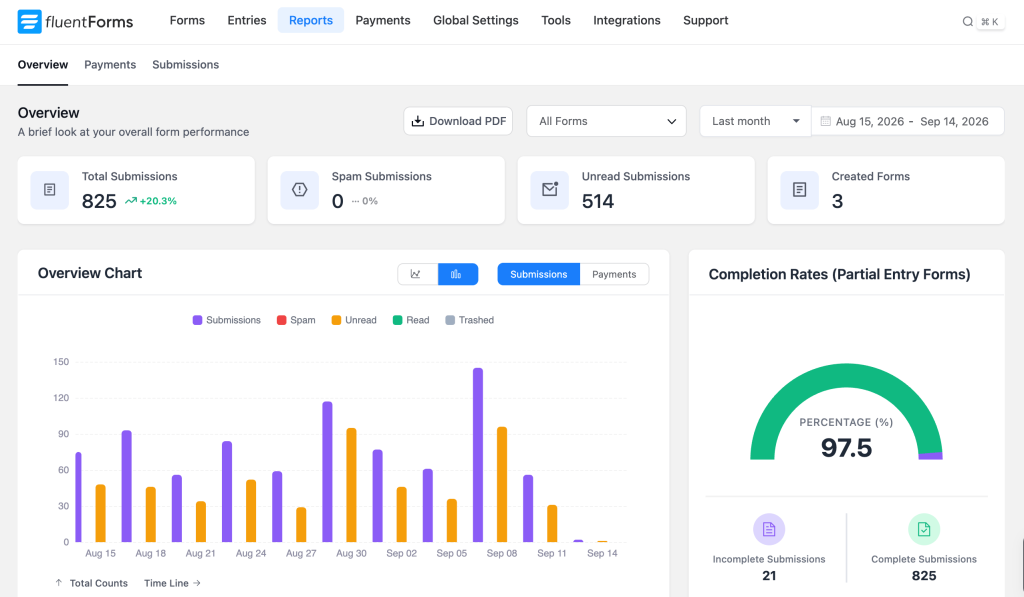Toggle the Unread legend series
Image resolution: width=1024 pixels, height=597 pixels.
pyautogui.click(x=354, y=320)
